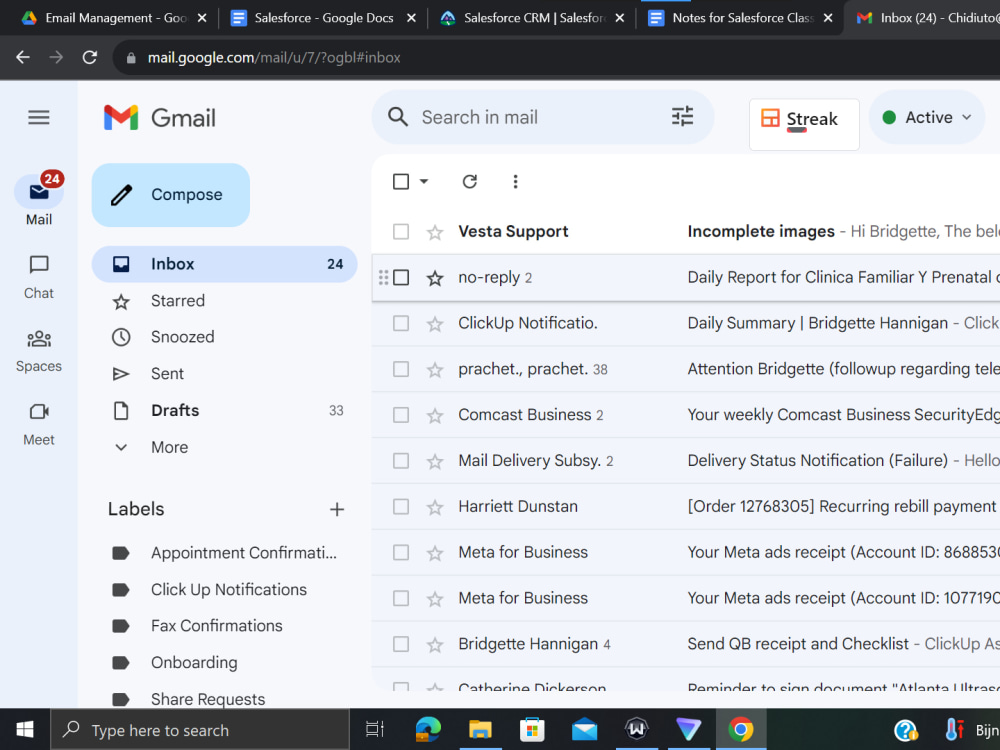
Task: Open Microsoft Edge from taskbar
Action: (428, 730)
